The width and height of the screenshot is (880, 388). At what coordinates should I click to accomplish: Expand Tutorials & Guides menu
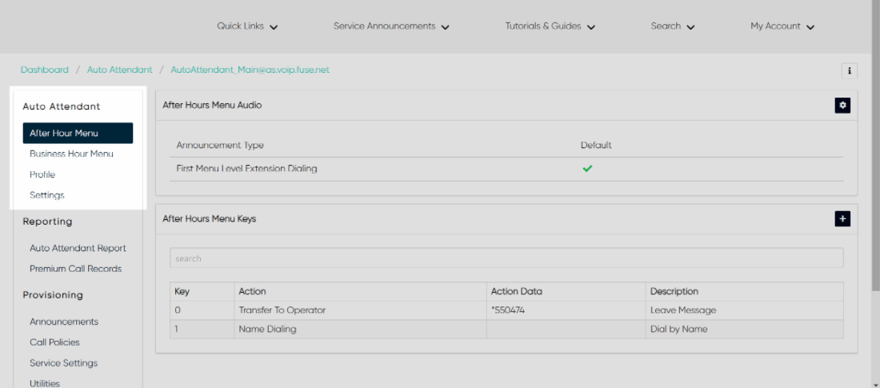[x=550, y=26]
